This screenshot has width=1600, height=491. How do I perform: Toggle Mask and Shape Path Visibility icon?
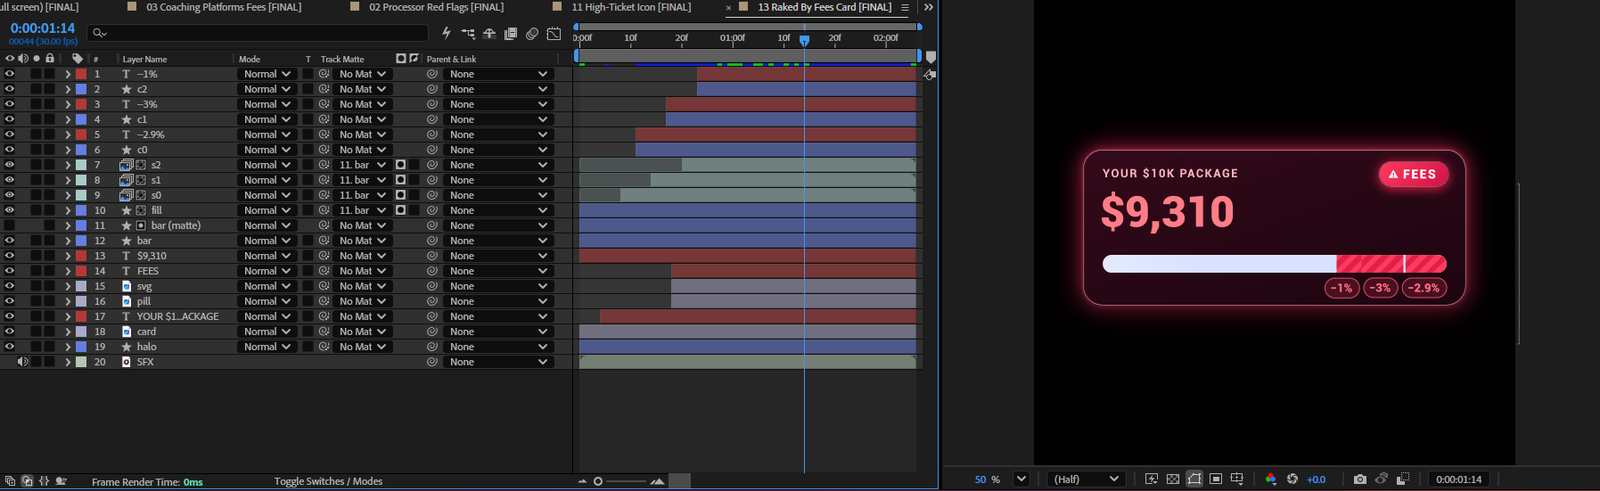1194,479
